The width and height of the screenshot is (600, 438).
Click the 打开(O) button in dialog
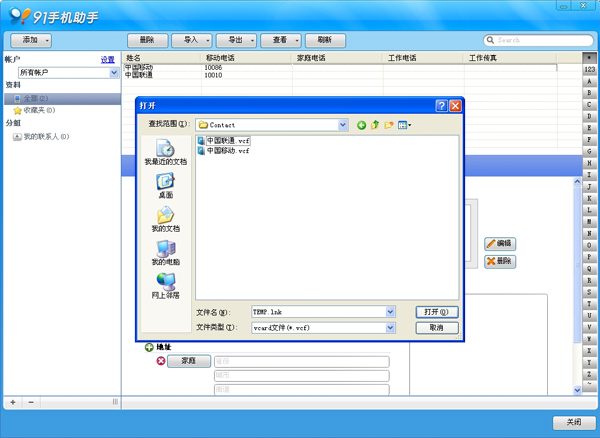[437, 312]
